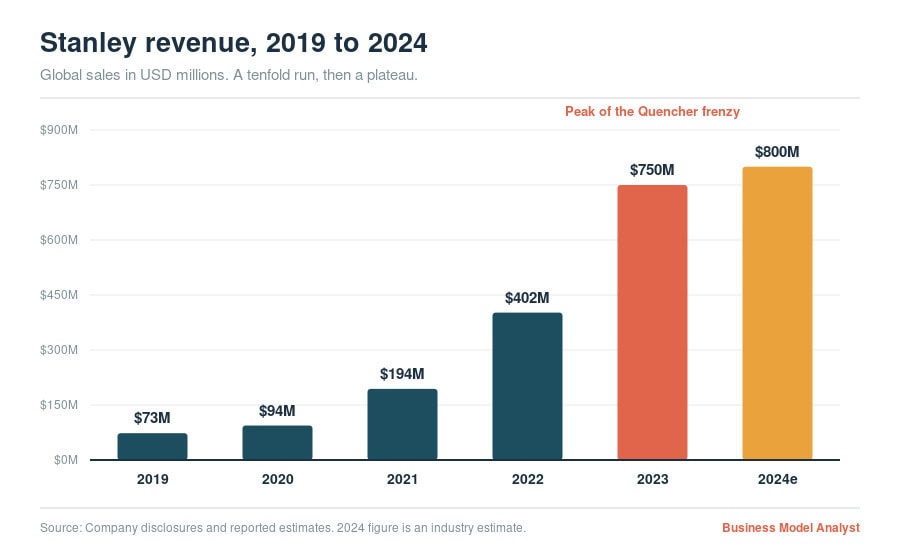Viewport: 900px width, 560px height.
Task: Click the '2019' x-axis label
Action: click(x=153, y=479)
